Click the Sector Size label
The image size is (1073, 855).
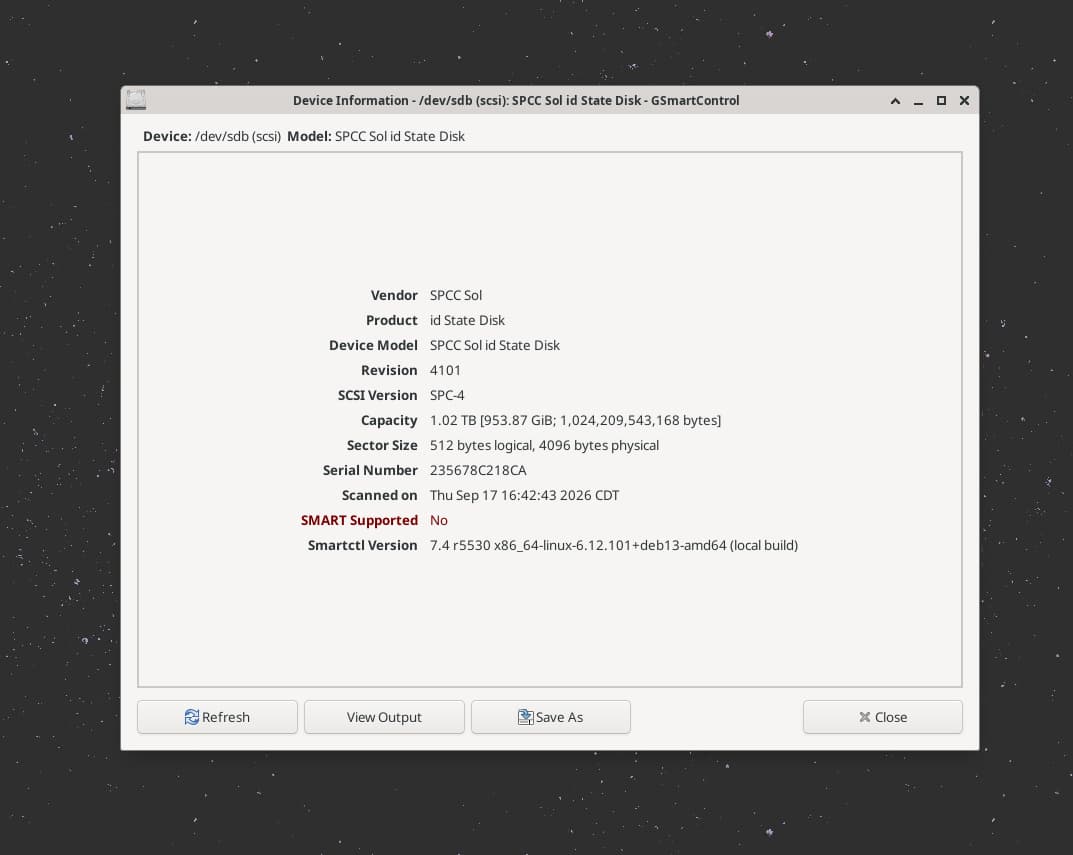(383, 445)
